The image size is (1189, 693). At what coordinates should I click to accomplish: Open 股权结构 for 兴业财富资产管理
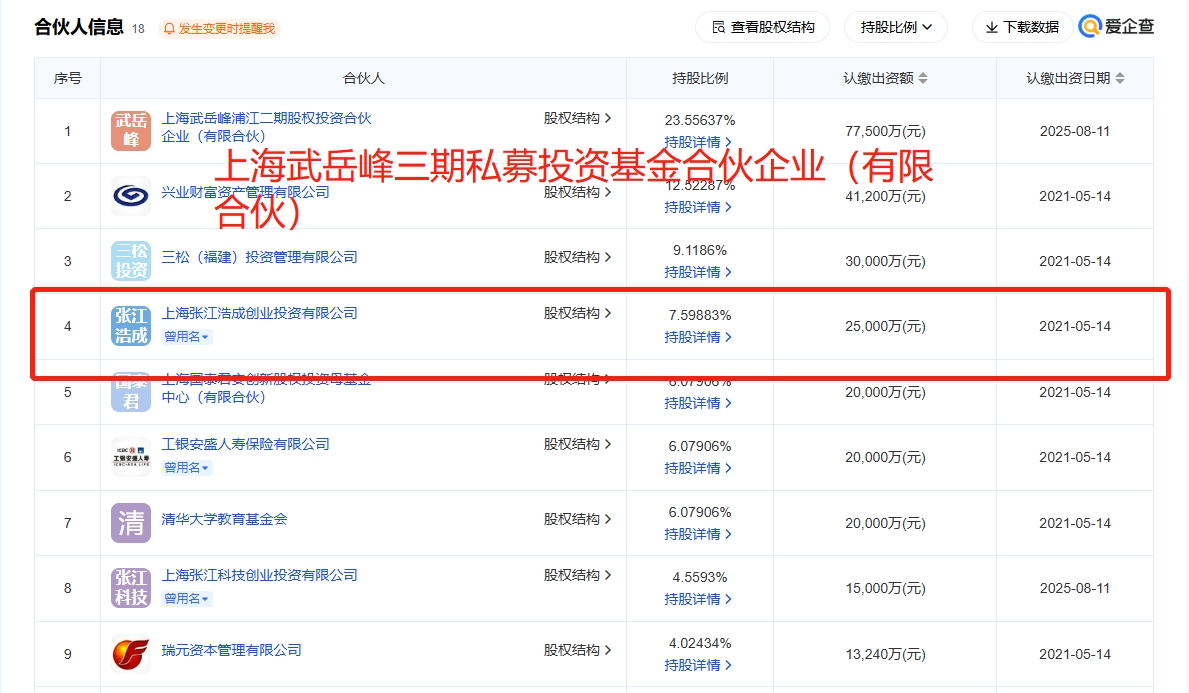[577, 193]
